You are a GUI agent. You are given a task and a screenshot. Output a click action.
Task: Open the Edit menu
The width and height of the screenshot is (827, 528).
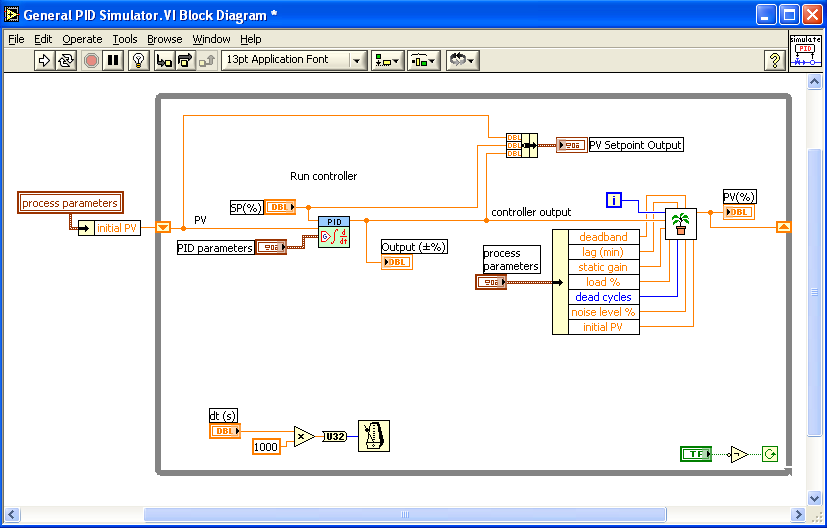tap(43, 39)
